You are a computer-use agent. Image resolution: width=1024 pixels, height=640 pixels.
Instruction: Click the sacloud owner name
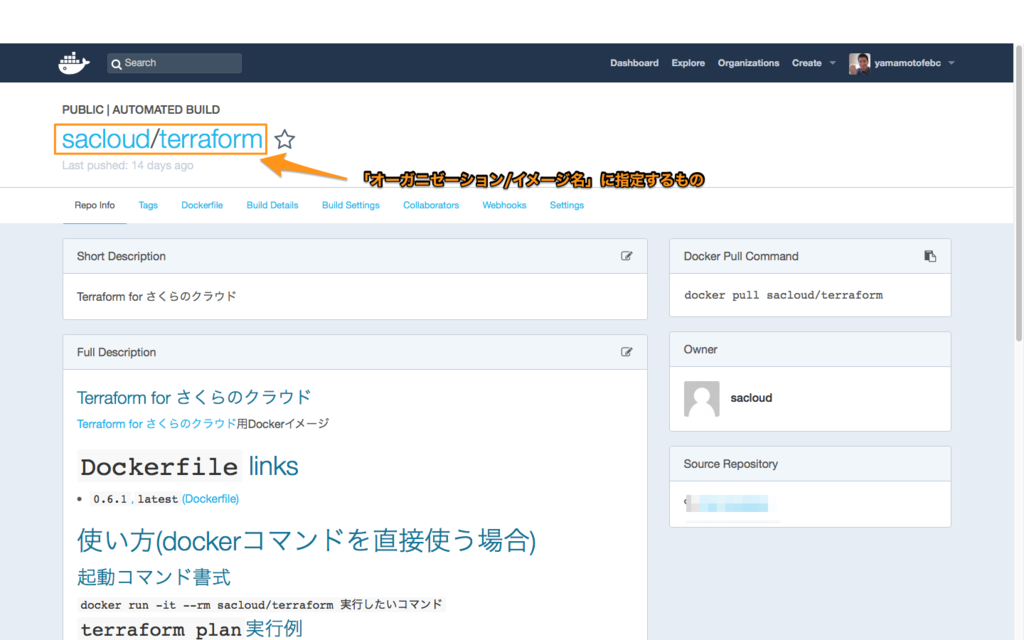[751, 398]
